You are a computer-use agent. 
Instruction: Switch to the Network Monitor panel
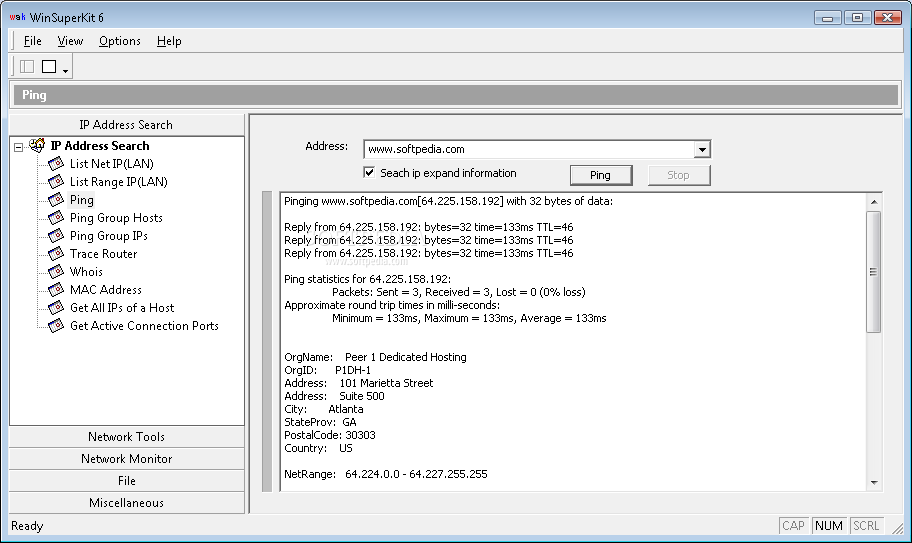click(127, 459)
